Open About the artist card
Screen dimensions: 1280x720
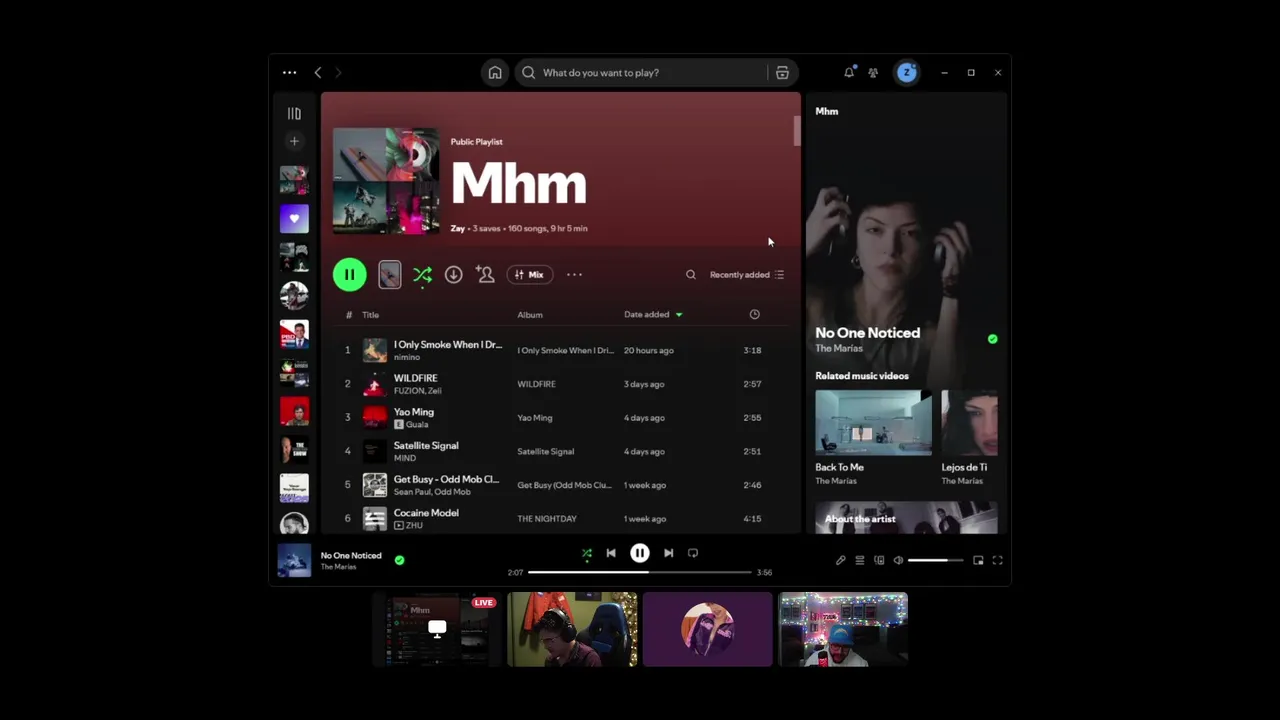pyautogui.click(x=906, y=518)
